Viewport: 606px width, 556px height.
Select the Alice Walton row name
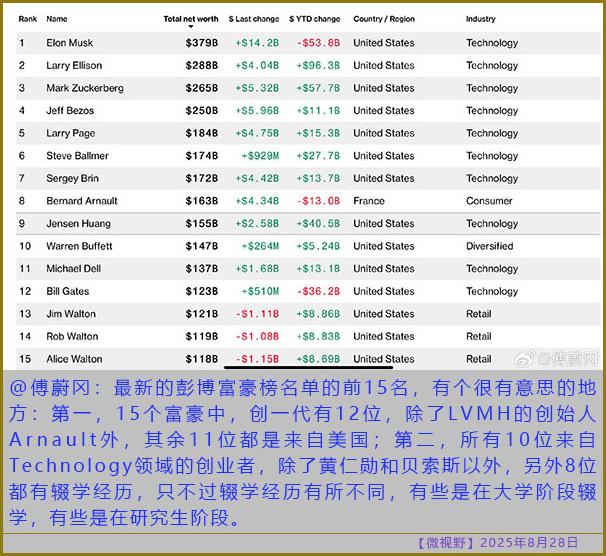point(74,359)
